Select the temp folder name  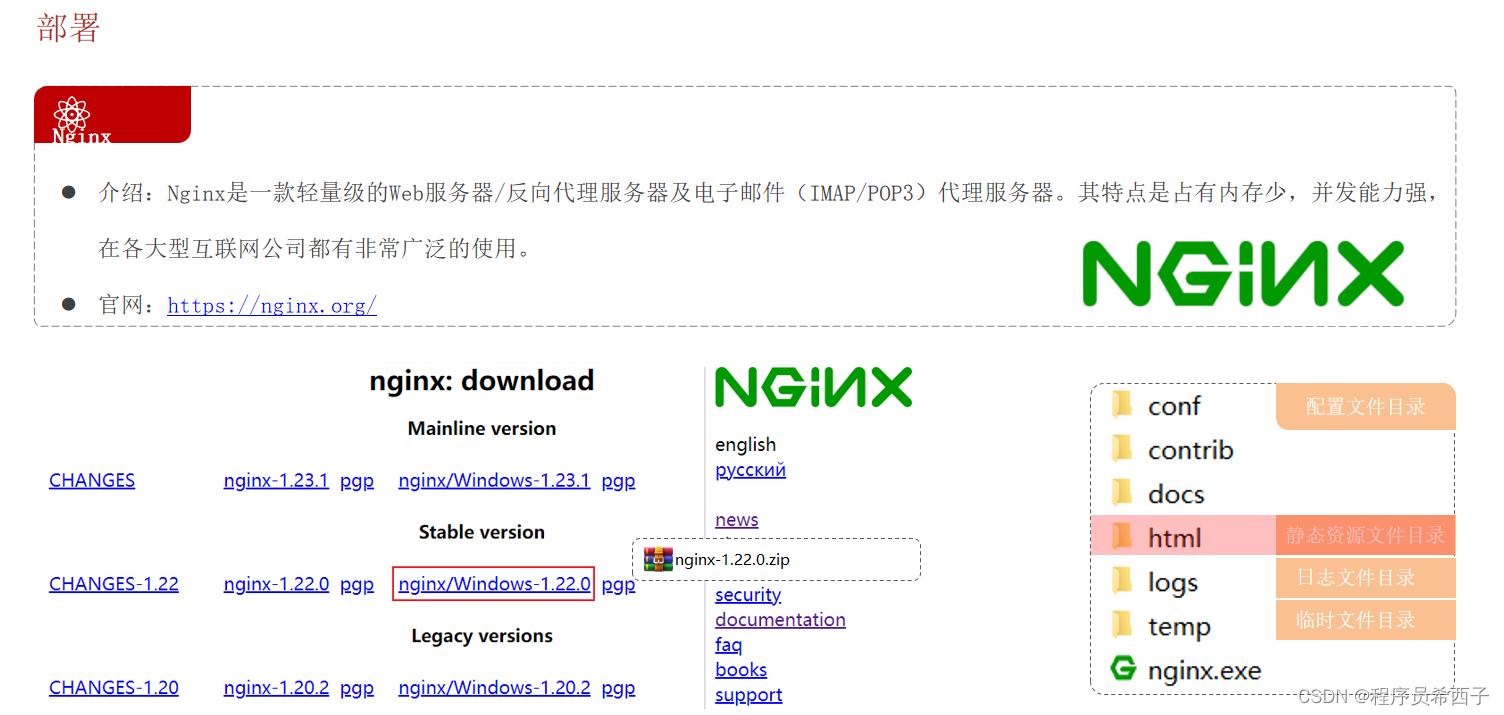pos(1179,627)
